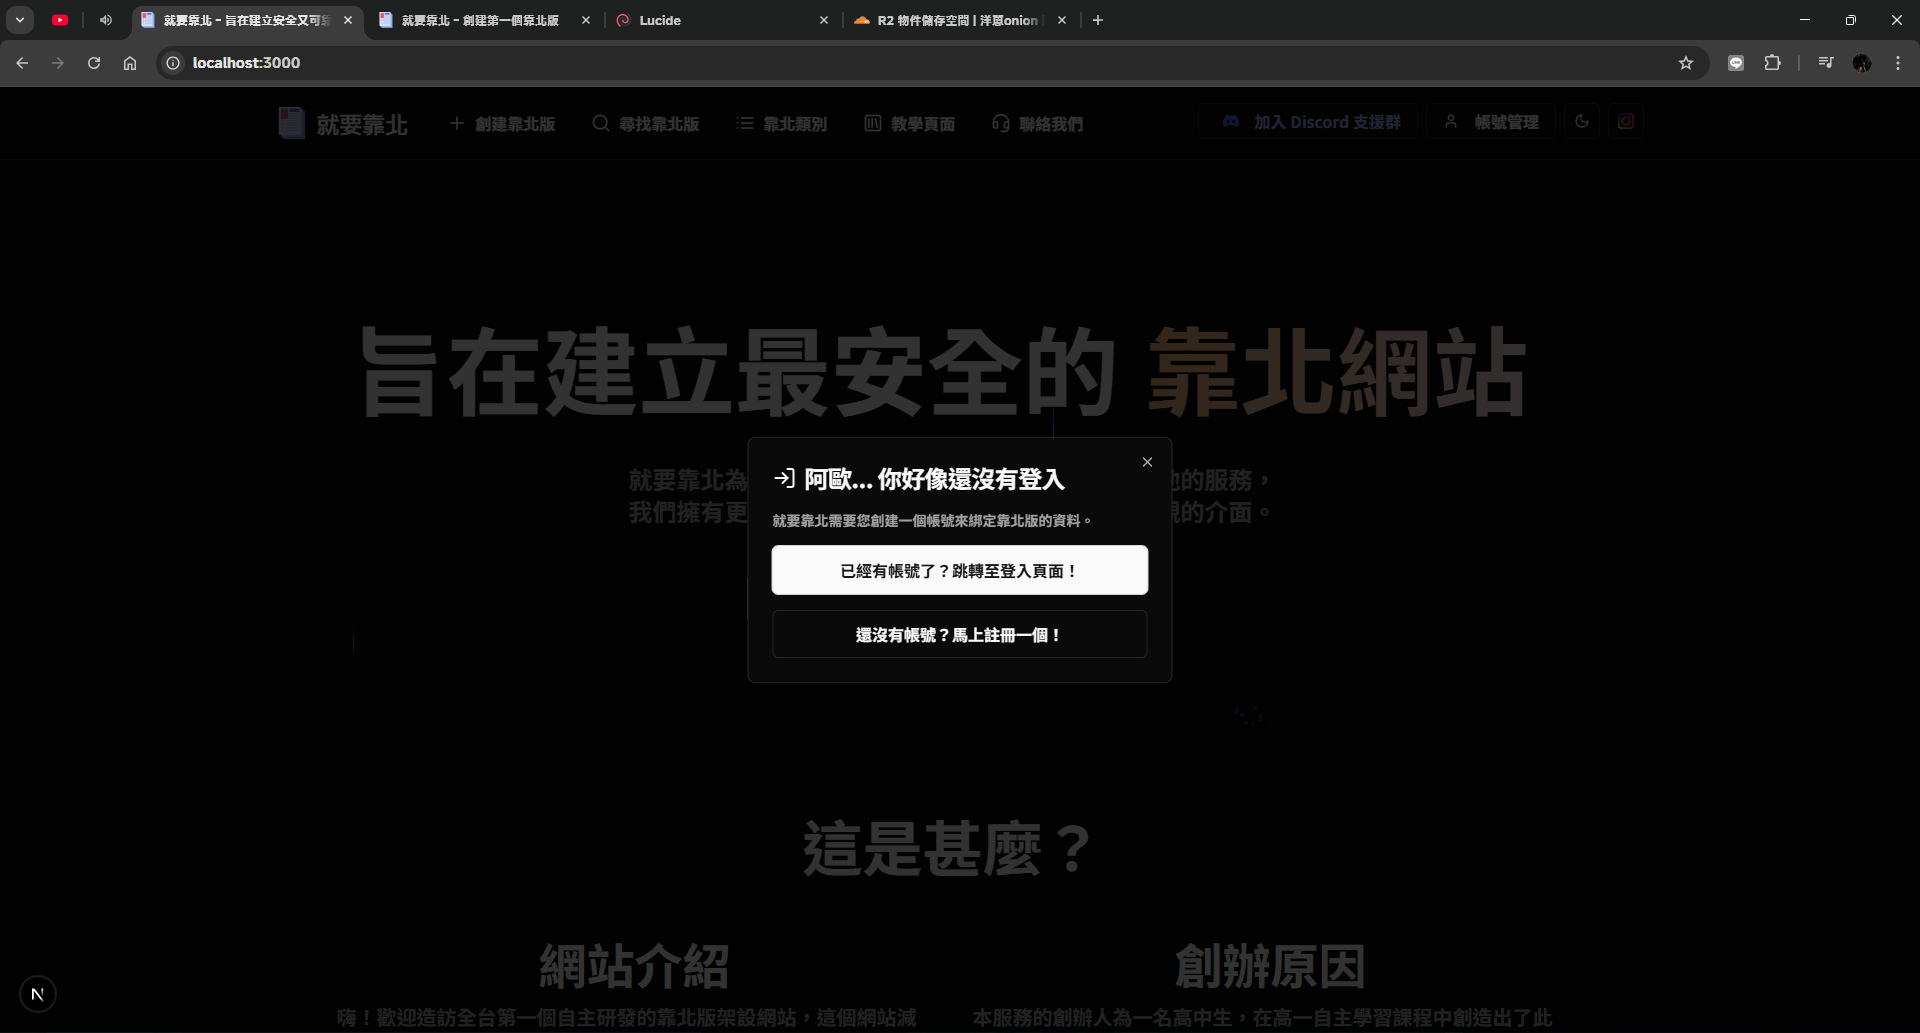
Task: Toggle dark mode moon icon
Action: [x=1582, y=122]
